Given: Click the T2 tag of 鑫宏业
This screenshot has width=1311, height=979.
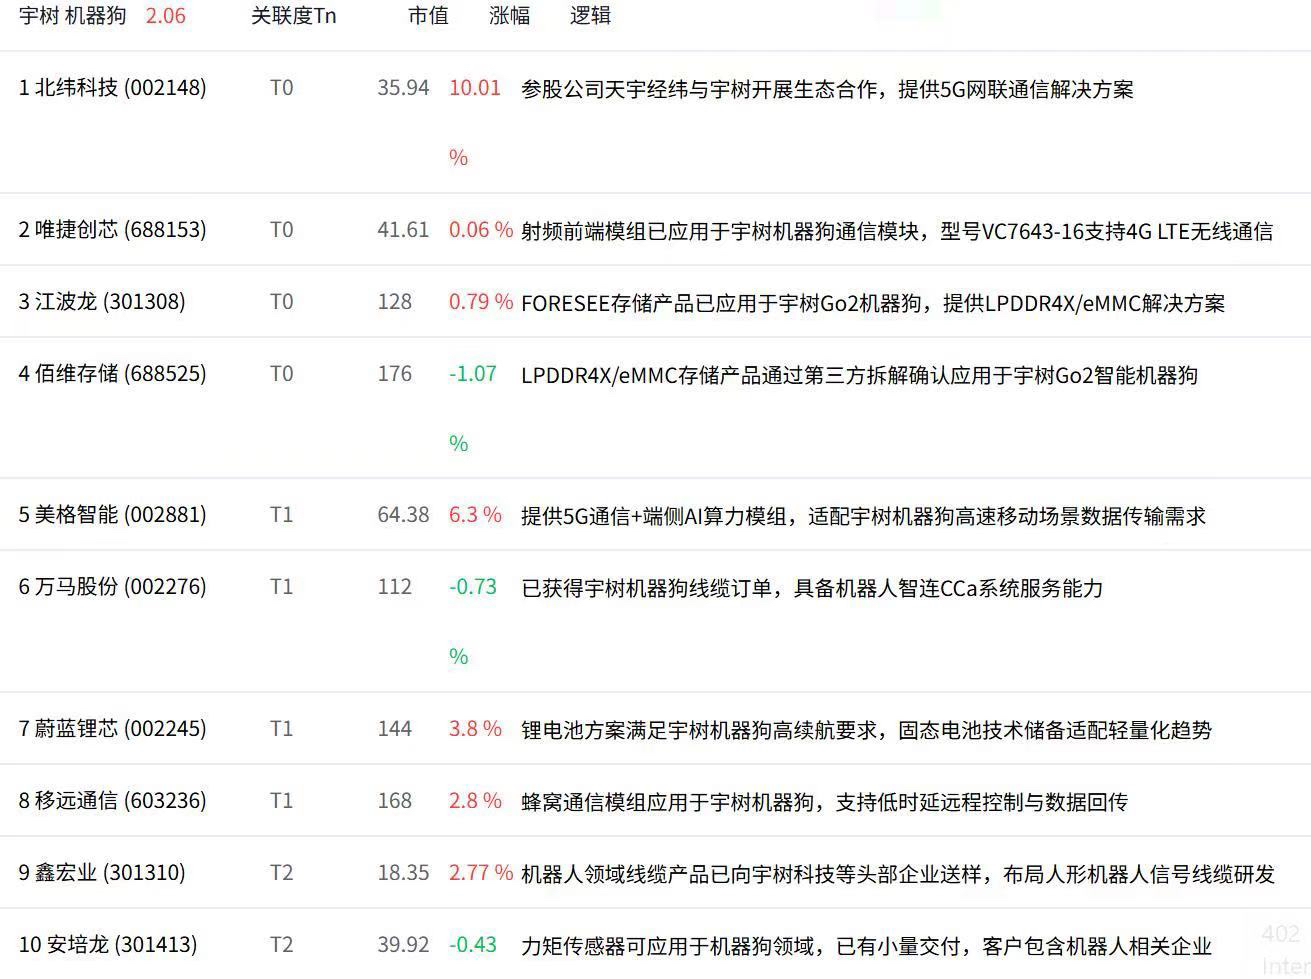Looking at the screenshot, I should [x=282, y=873].
